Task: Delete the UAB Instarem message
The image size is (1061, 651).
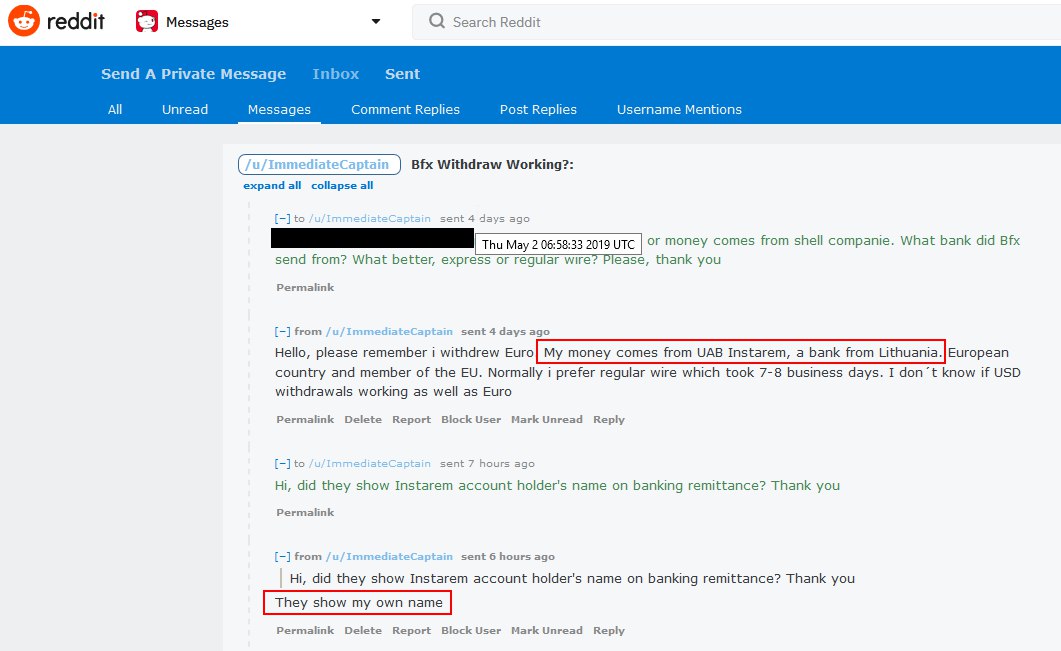Action: [363, 420]
